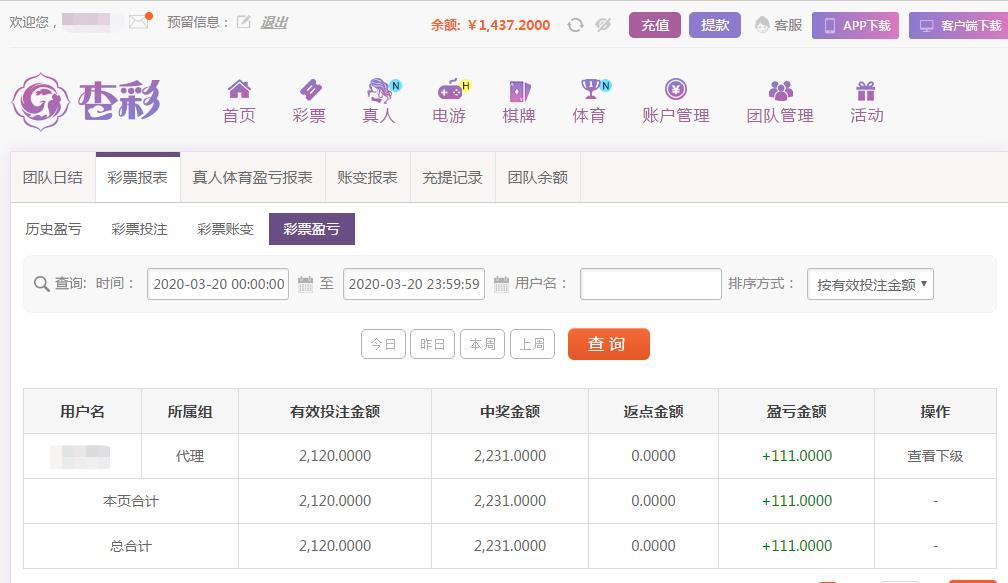Viewport: 1008px width, 583px height.
Task: Switch to 团队日结 tab
Action: click(x=53, y=177)
